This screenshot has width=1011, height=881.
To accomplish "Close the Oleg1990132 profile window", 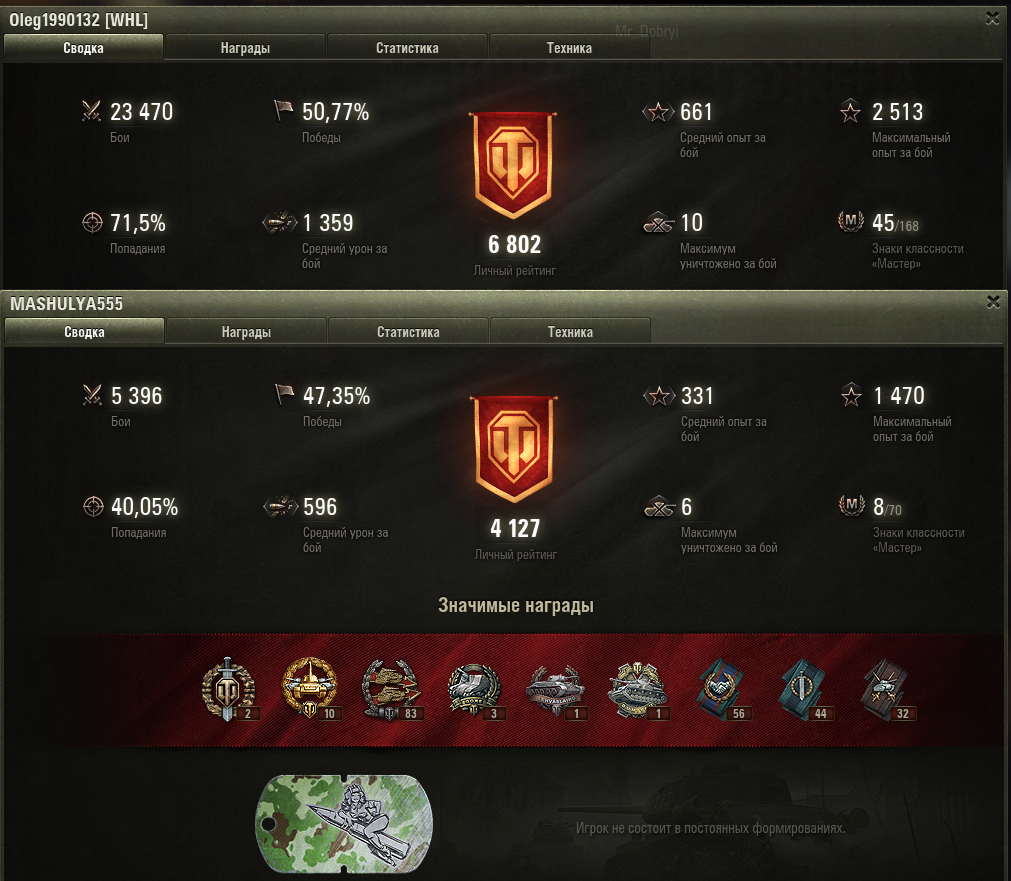I will (x=992, y=18).
